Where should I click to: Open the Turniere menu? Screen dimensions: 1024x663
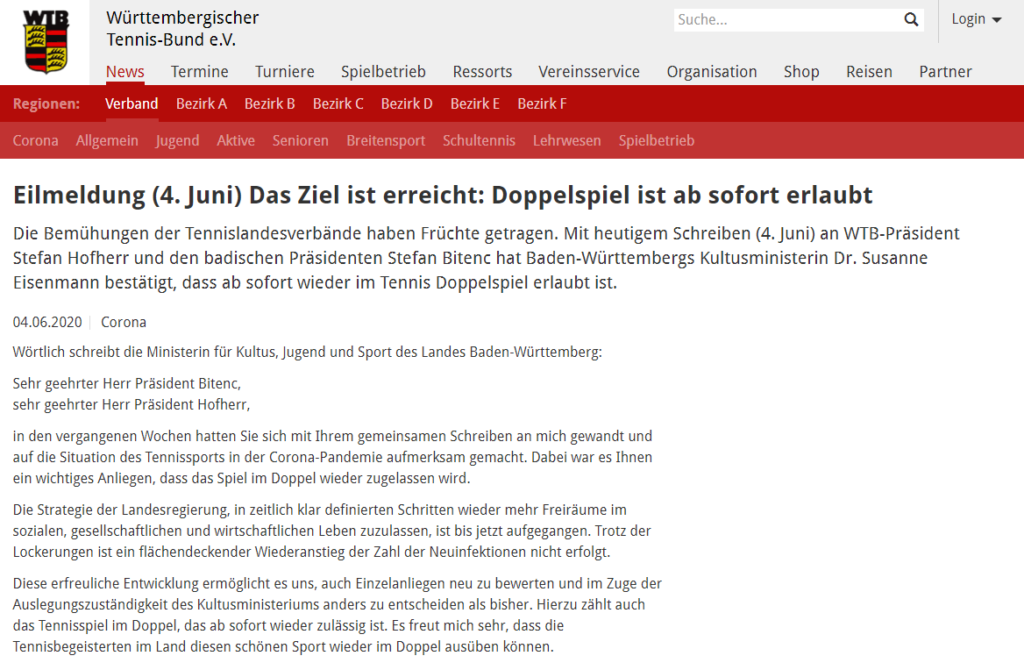tap(285, 71)
